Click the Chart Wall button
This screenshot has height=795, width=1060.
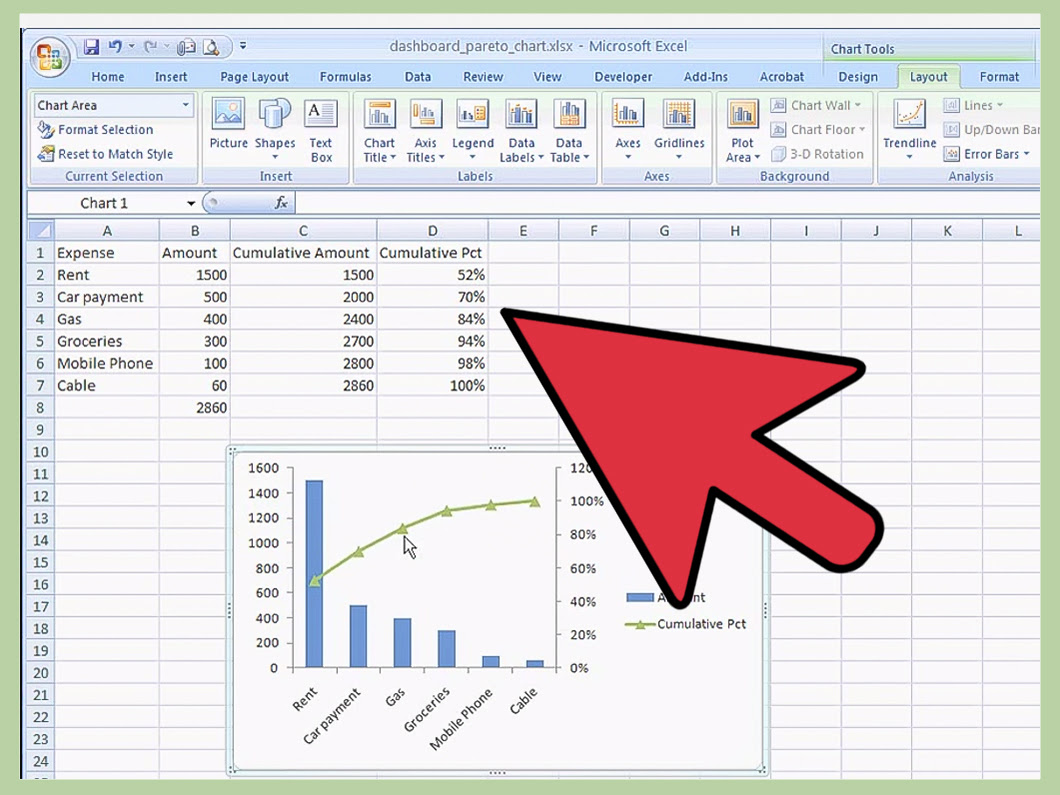817,105
